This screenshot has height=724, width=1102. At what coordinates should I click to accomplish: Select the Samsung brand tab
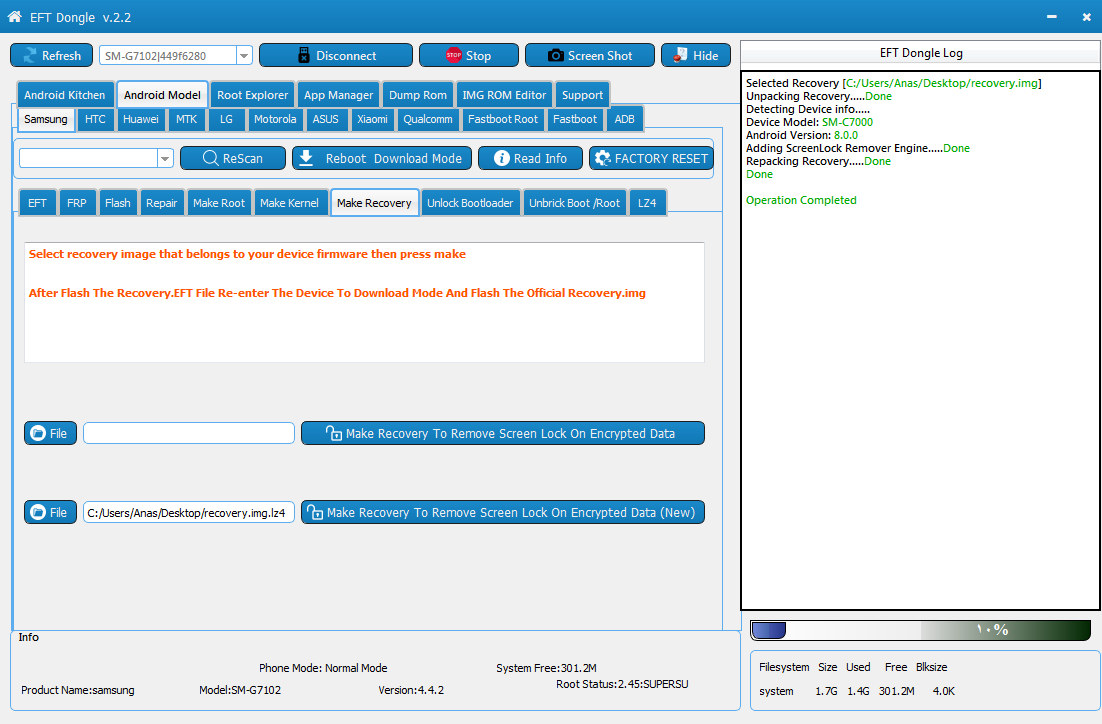coord(46,119)
